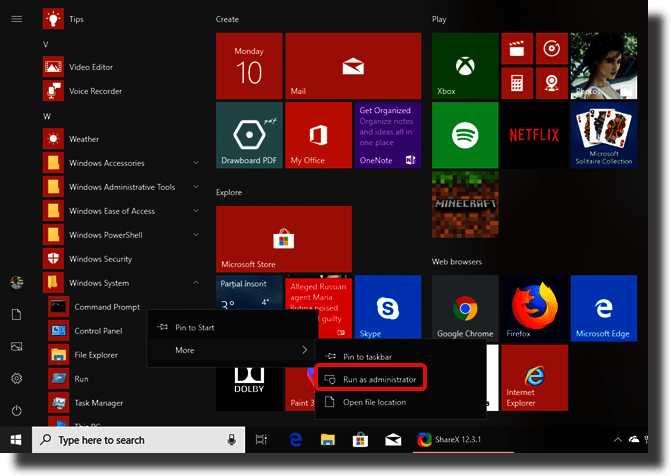Choose Pin to Start
671x476 pixels.
[x=233, y=327]
